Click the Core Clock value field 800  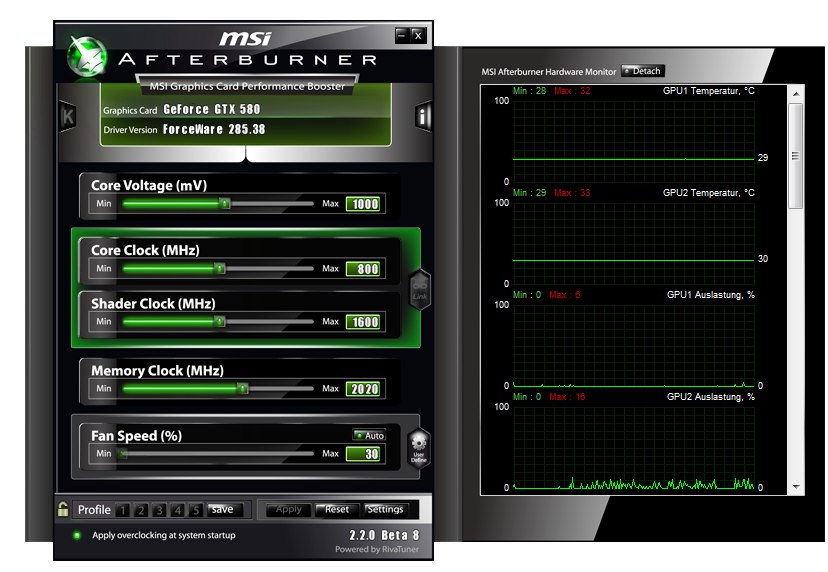point(363,269)
